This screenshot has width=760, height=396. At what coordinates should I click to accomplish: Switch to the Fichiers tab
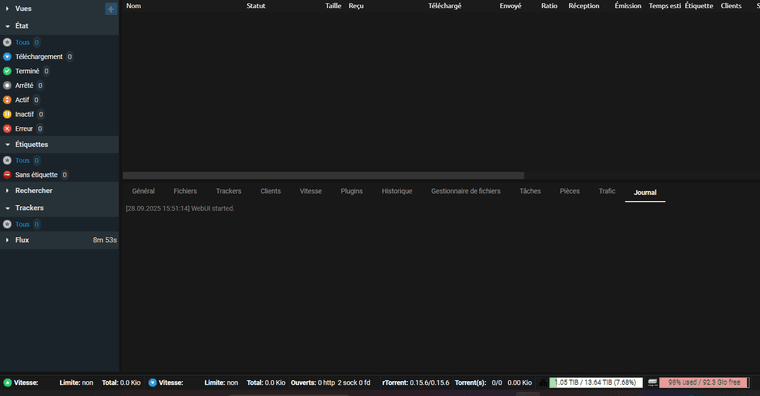(x=185, y=191)
